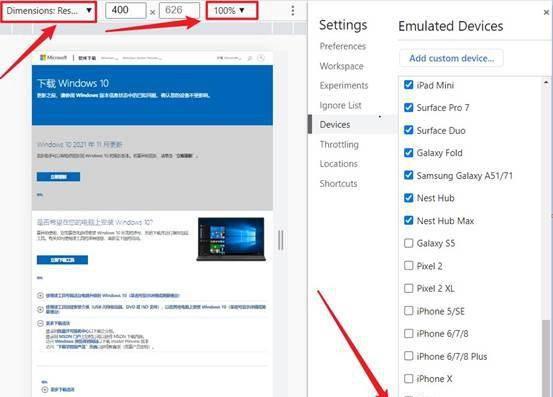The width and height of the screenshot is (553, 397).
Task: Expand the second plus-circle item in the page
Action: pyautogui.click(x=40, y=309)
